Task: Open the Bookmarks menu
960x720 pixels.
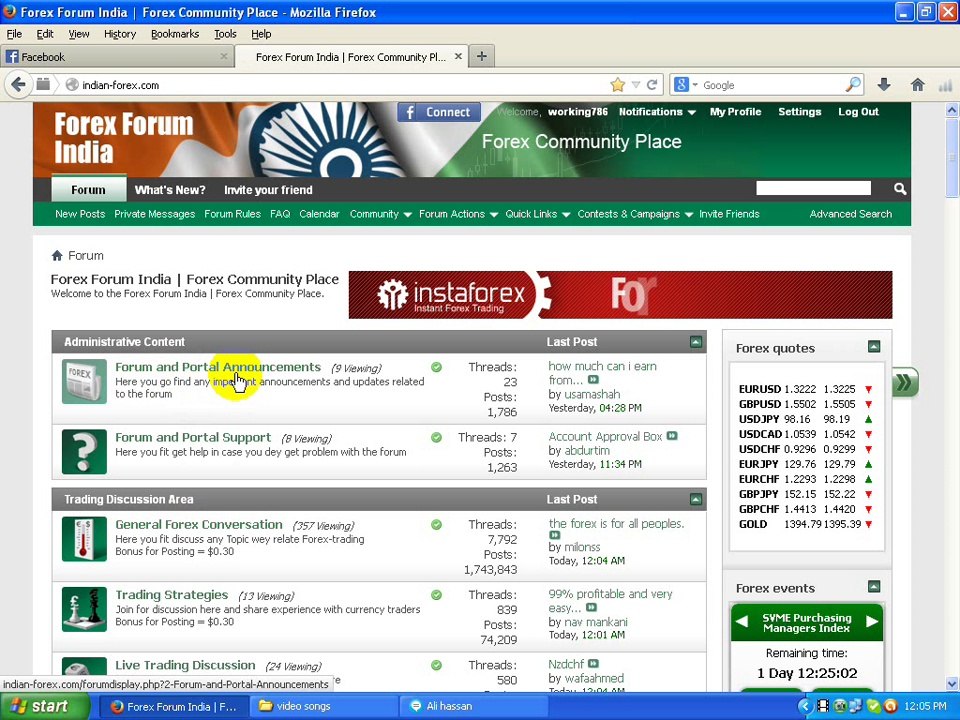Action: click(x=174, y=34)
